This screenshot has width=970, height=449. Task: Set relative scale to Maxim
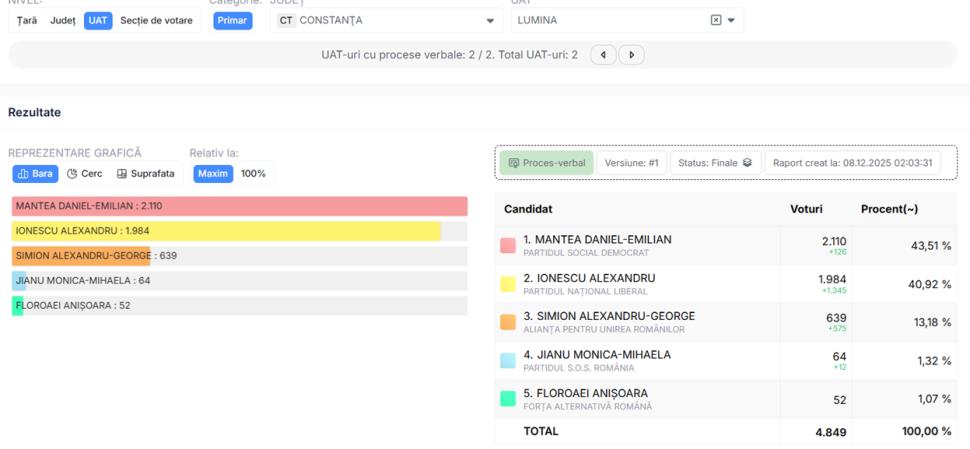tap(213, 173)
